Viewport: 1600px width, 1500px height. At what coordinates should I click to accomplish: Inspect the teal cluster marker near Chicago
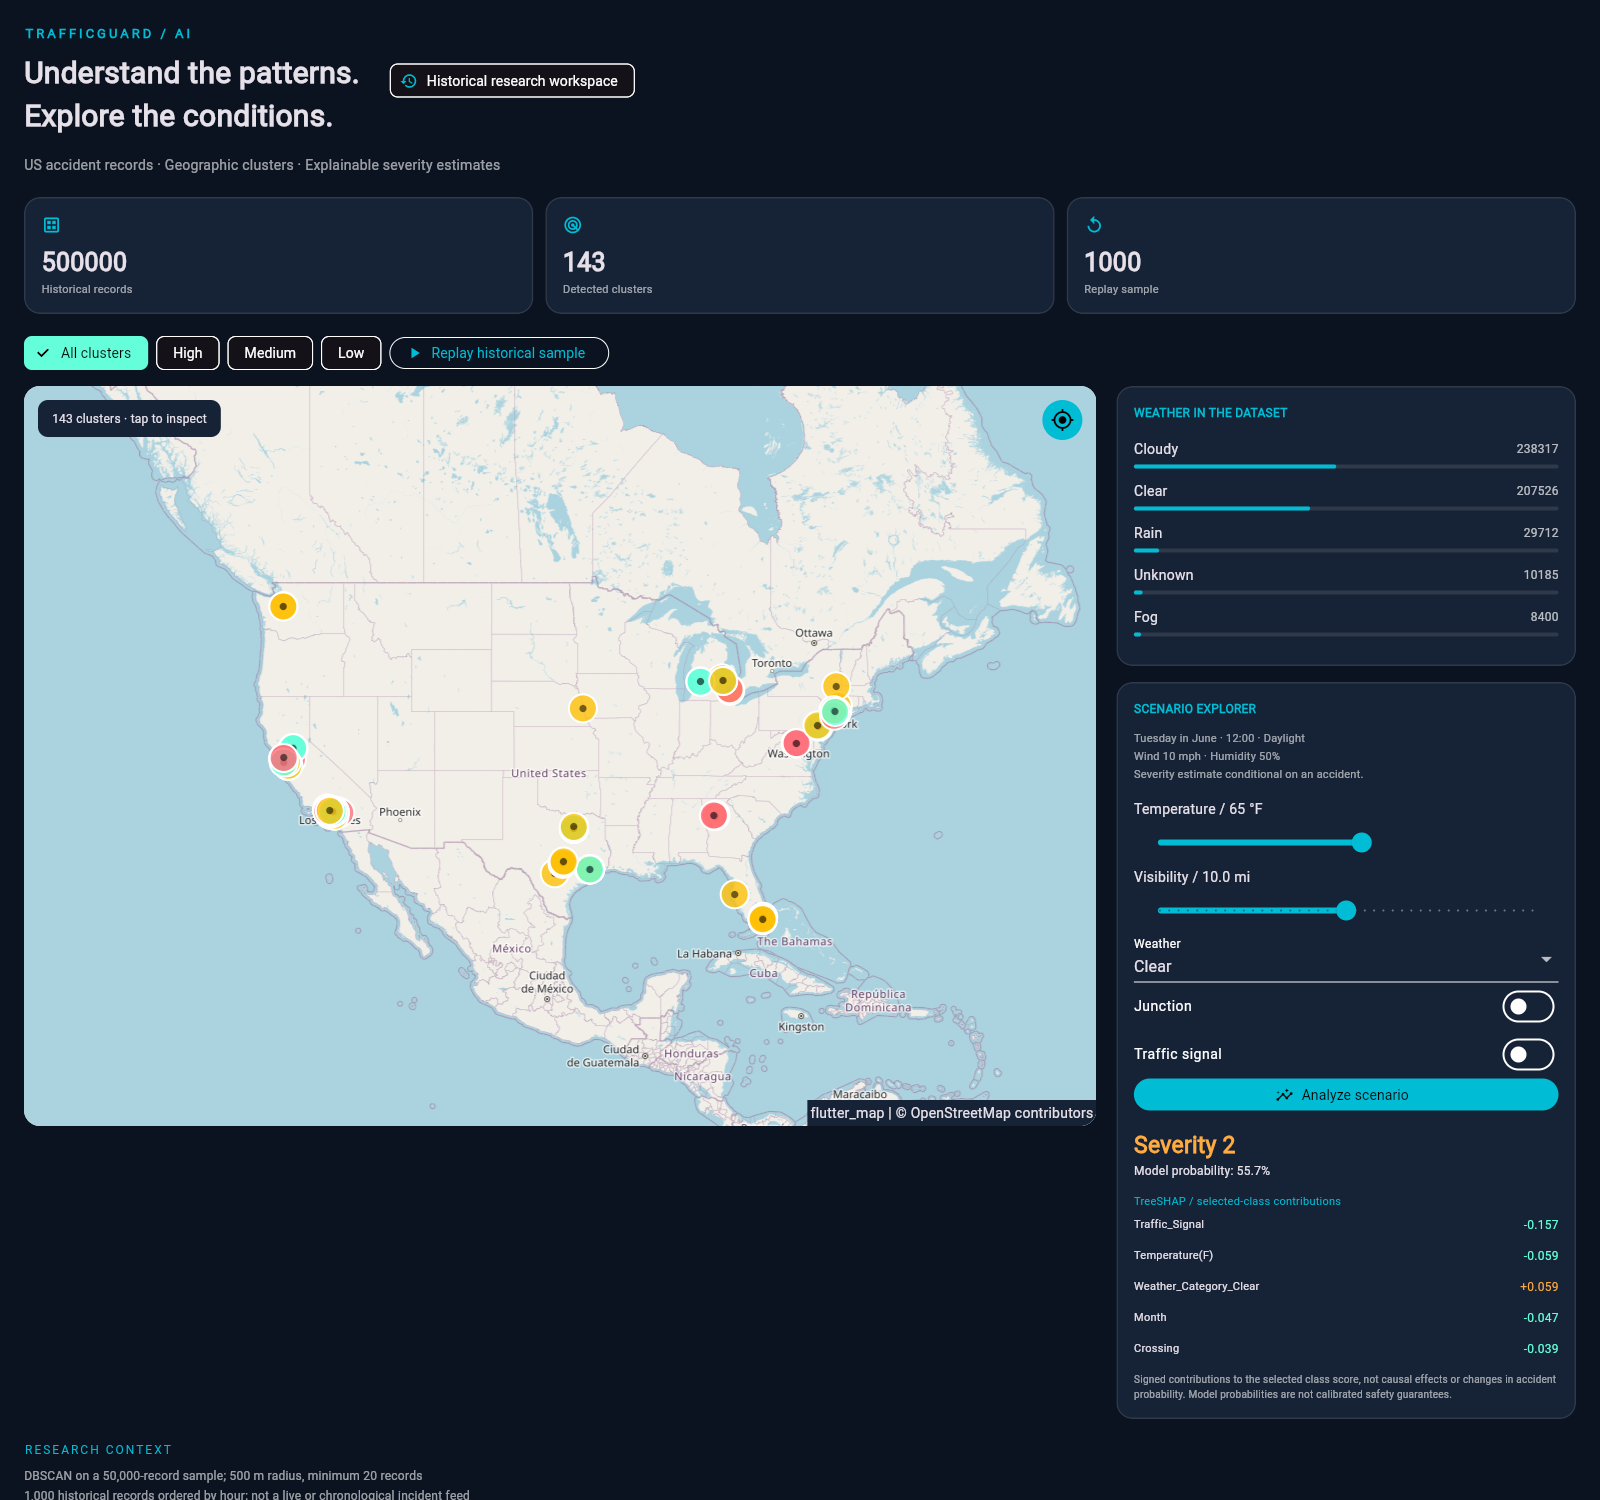click(700, 681)
